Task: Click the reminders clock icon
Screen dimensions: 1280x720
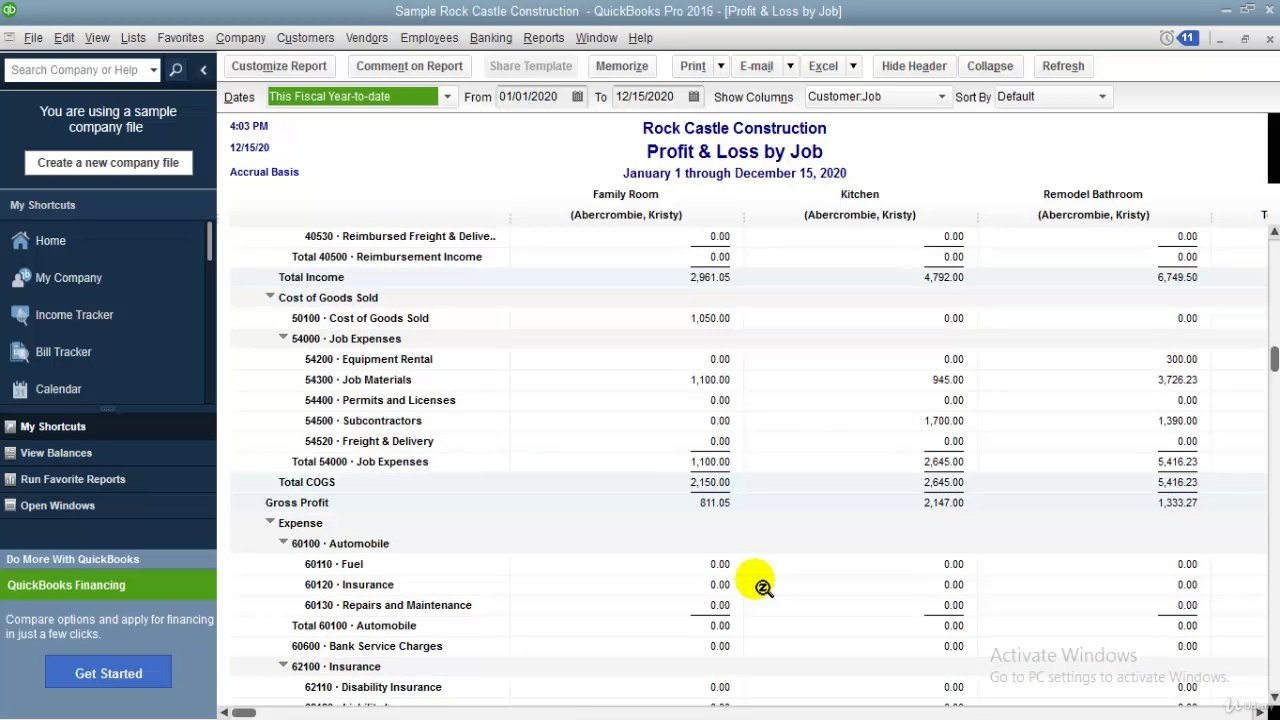Action: point(1166,38)
